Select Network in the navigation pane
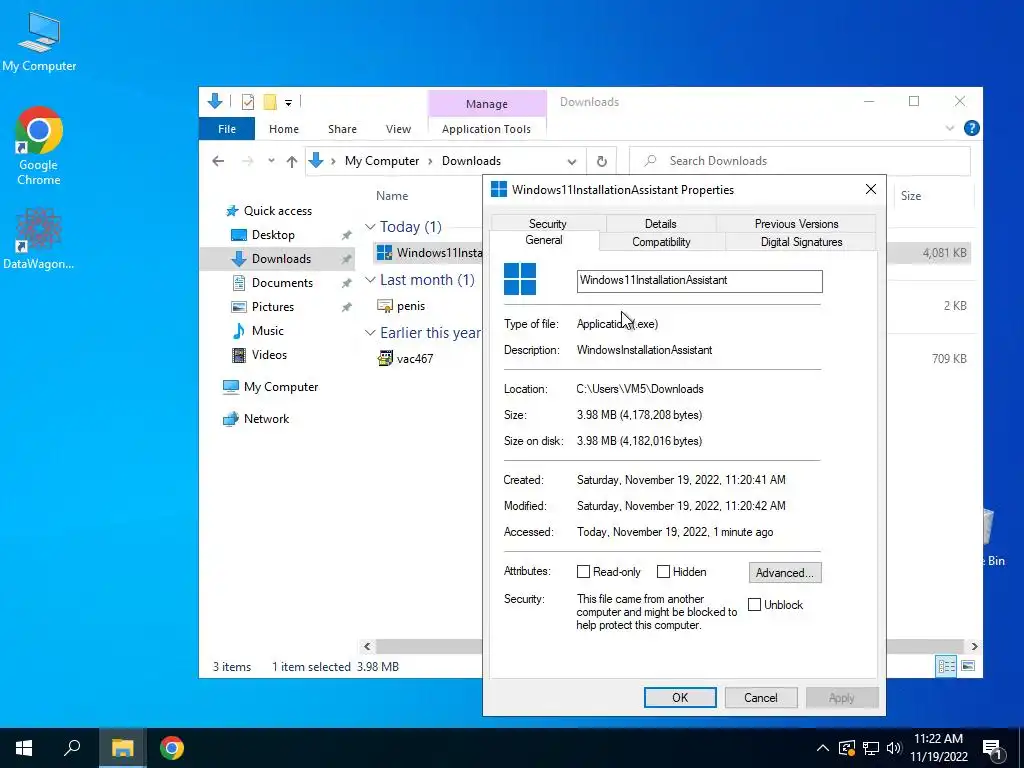Screen dimensions: 1024x768 266,419
